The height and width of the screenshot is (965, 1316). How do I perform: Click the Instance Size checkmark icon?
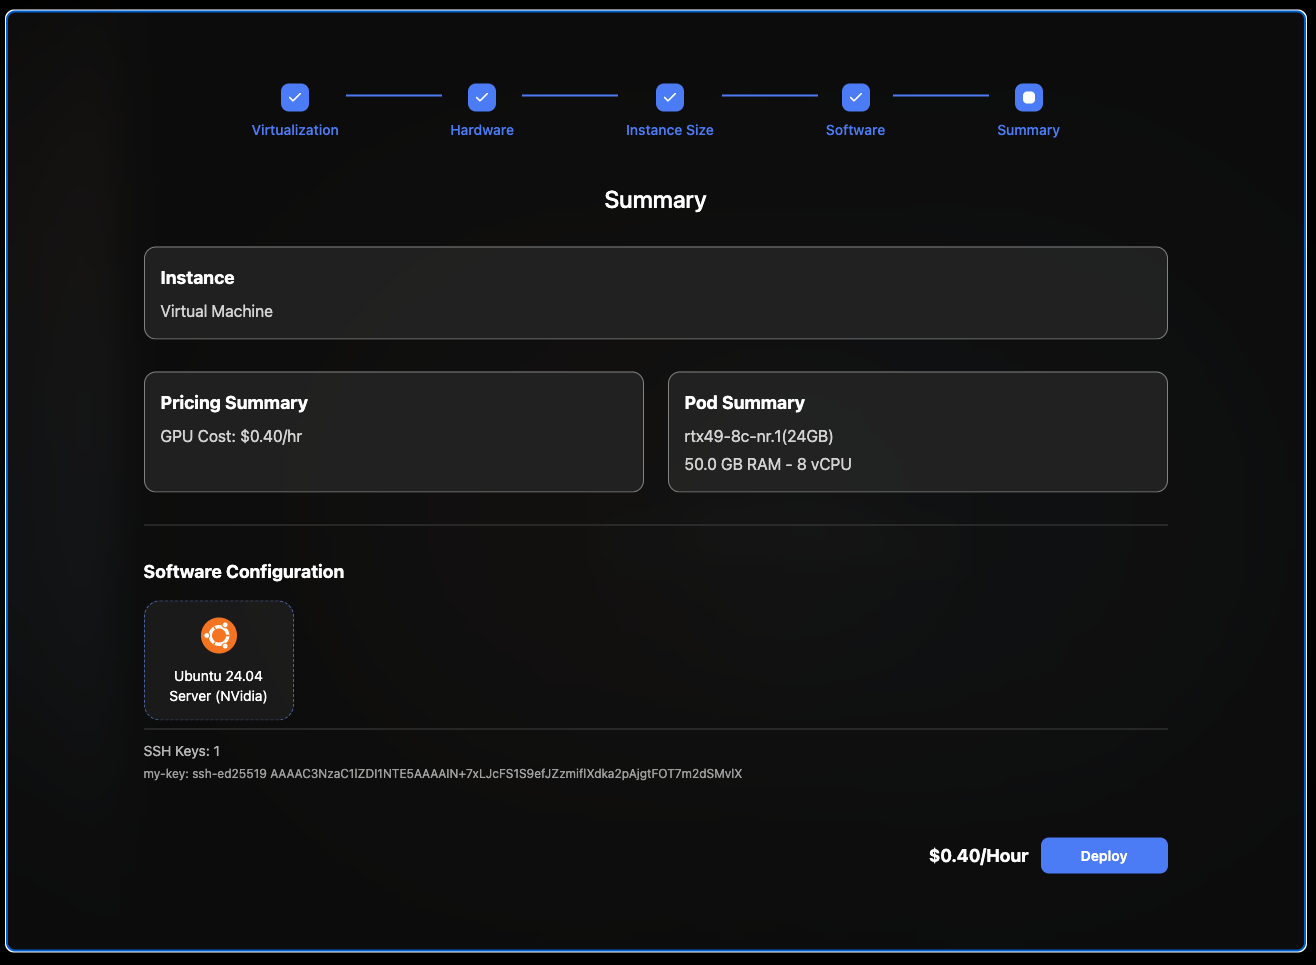(x=670, y=97)
